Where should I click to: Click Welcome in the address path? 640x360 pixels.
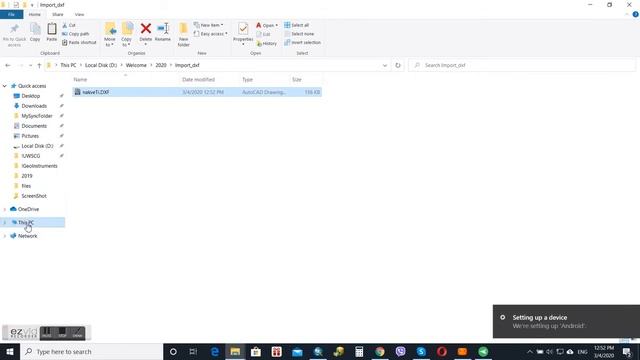[136, 65]
